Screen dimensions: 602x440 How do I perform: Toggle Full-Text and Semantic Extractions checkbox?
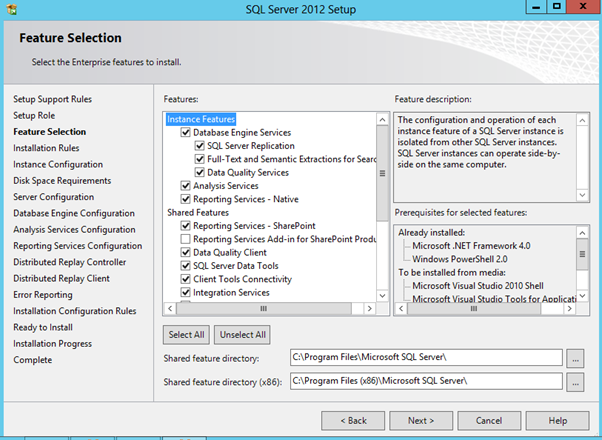pos(200,159)
